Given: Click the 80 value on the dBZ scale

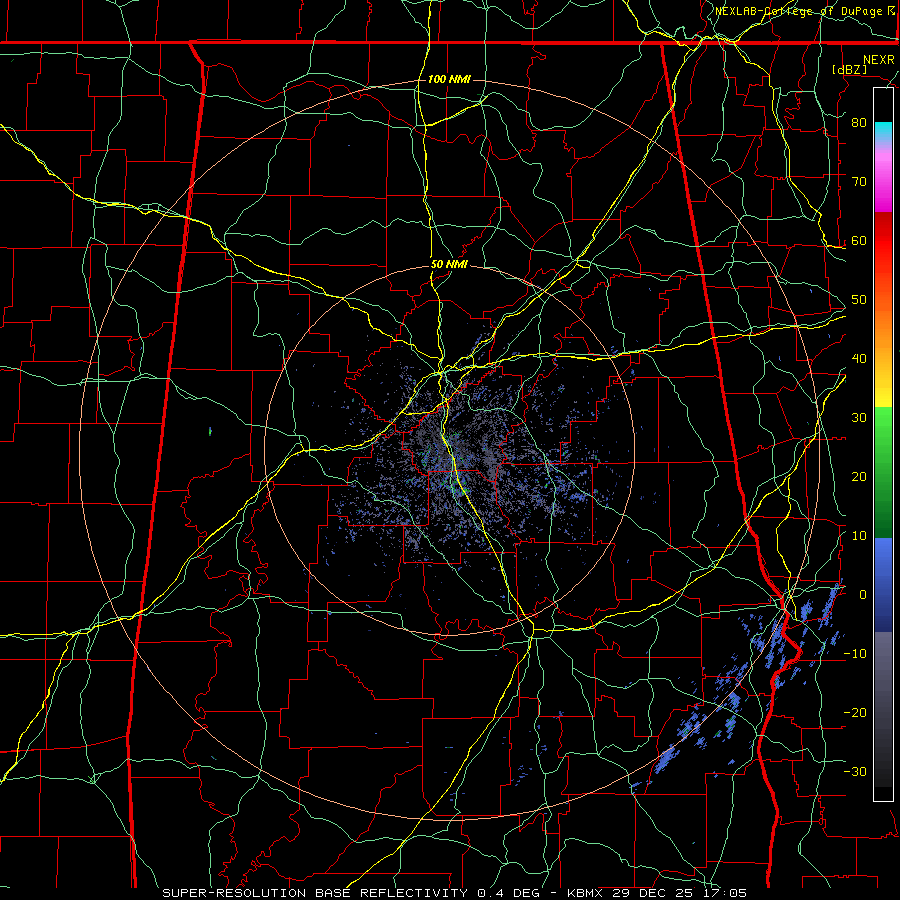Looking at the screenshot, I should 859,123.
